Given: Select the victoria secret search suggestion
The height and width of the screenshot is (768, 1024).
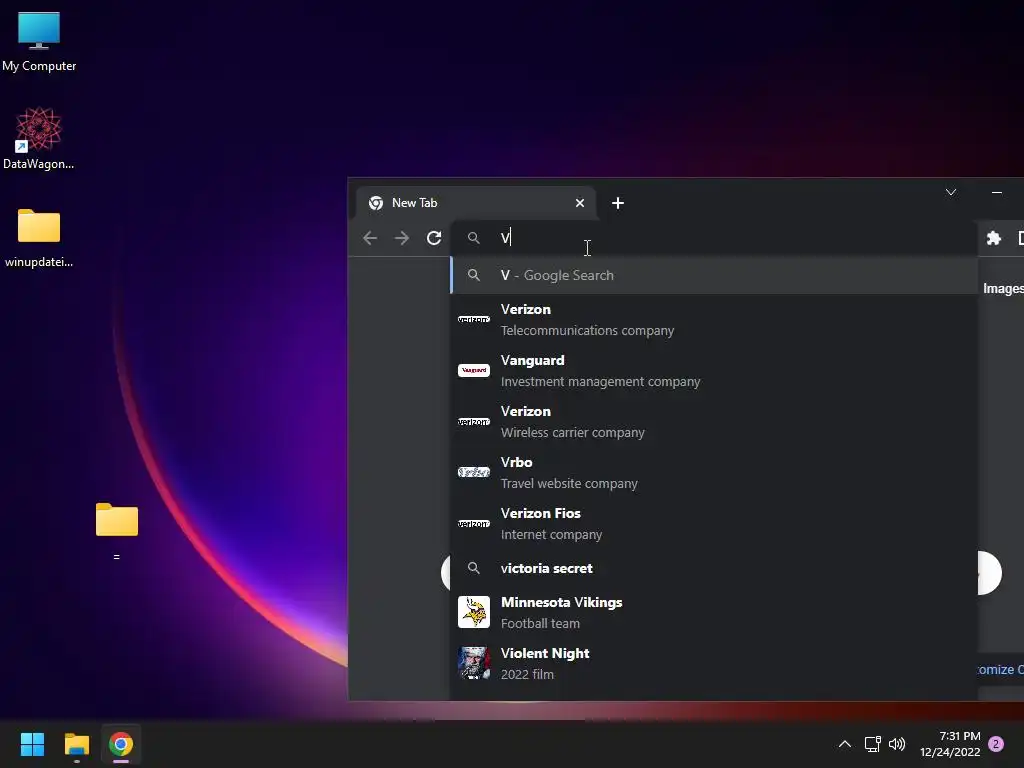Looking at the screenshot, I should 714,568.
